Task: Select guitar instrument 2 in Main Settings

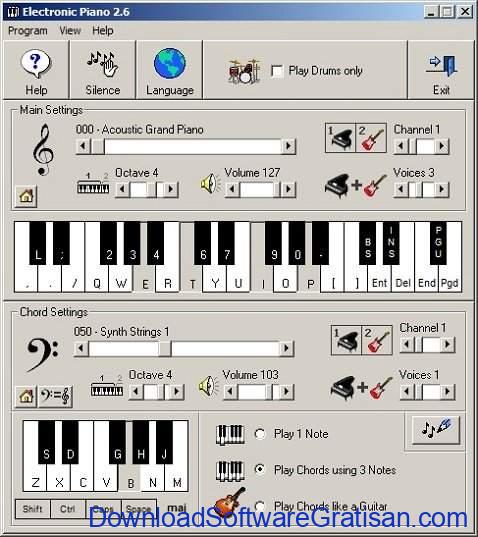Action: pos(371,138)
